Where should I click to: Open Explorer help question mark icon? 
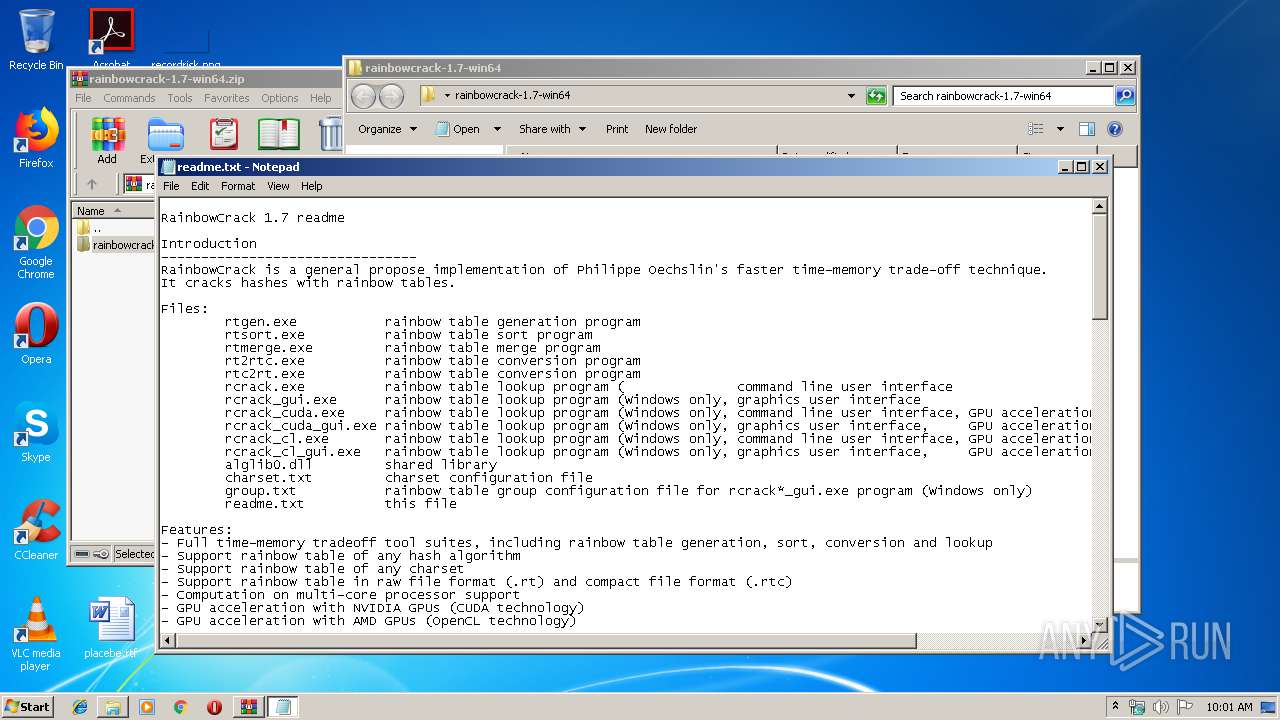(1115, 129)
